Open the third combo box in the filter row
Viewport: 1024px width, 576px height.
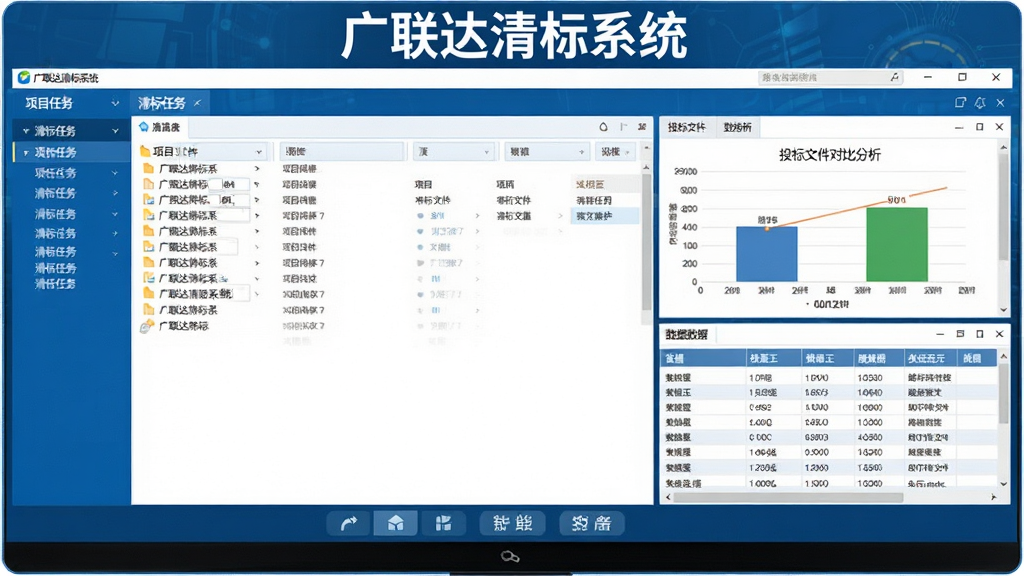(453, 152)
